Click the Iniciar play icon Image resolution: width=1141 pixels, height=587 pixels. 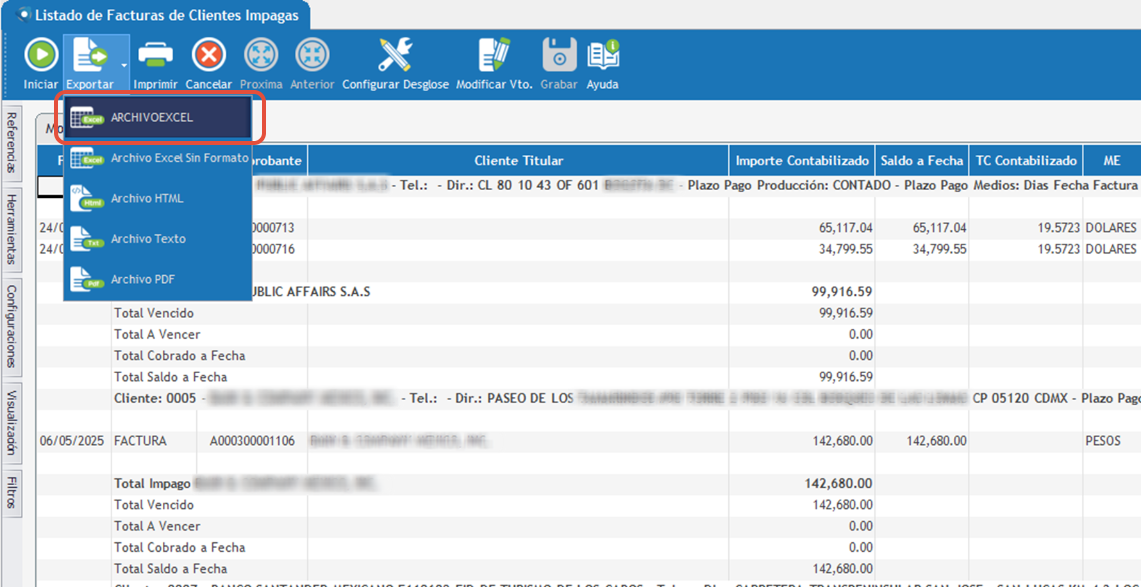point(41,55)
